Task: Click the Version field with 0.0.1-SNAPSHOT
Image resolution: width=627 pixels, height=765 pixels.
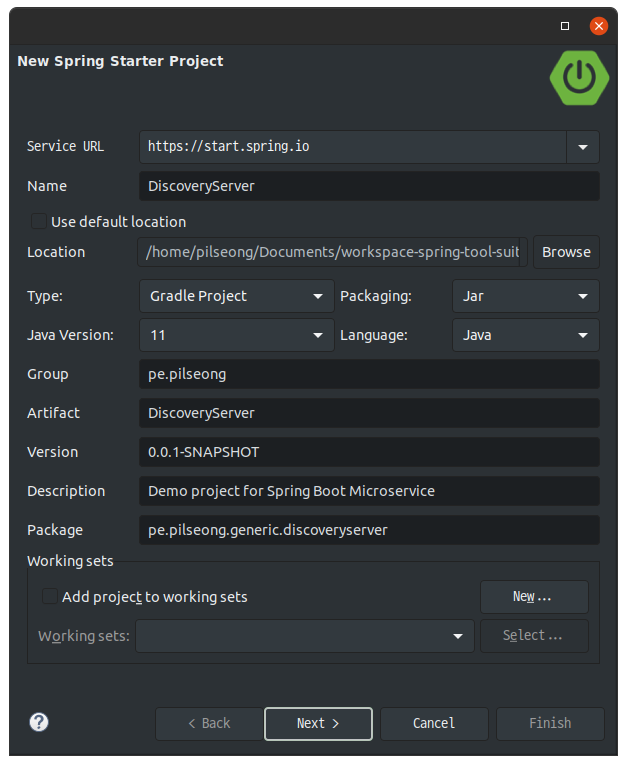Action: (x=369, y=452)
